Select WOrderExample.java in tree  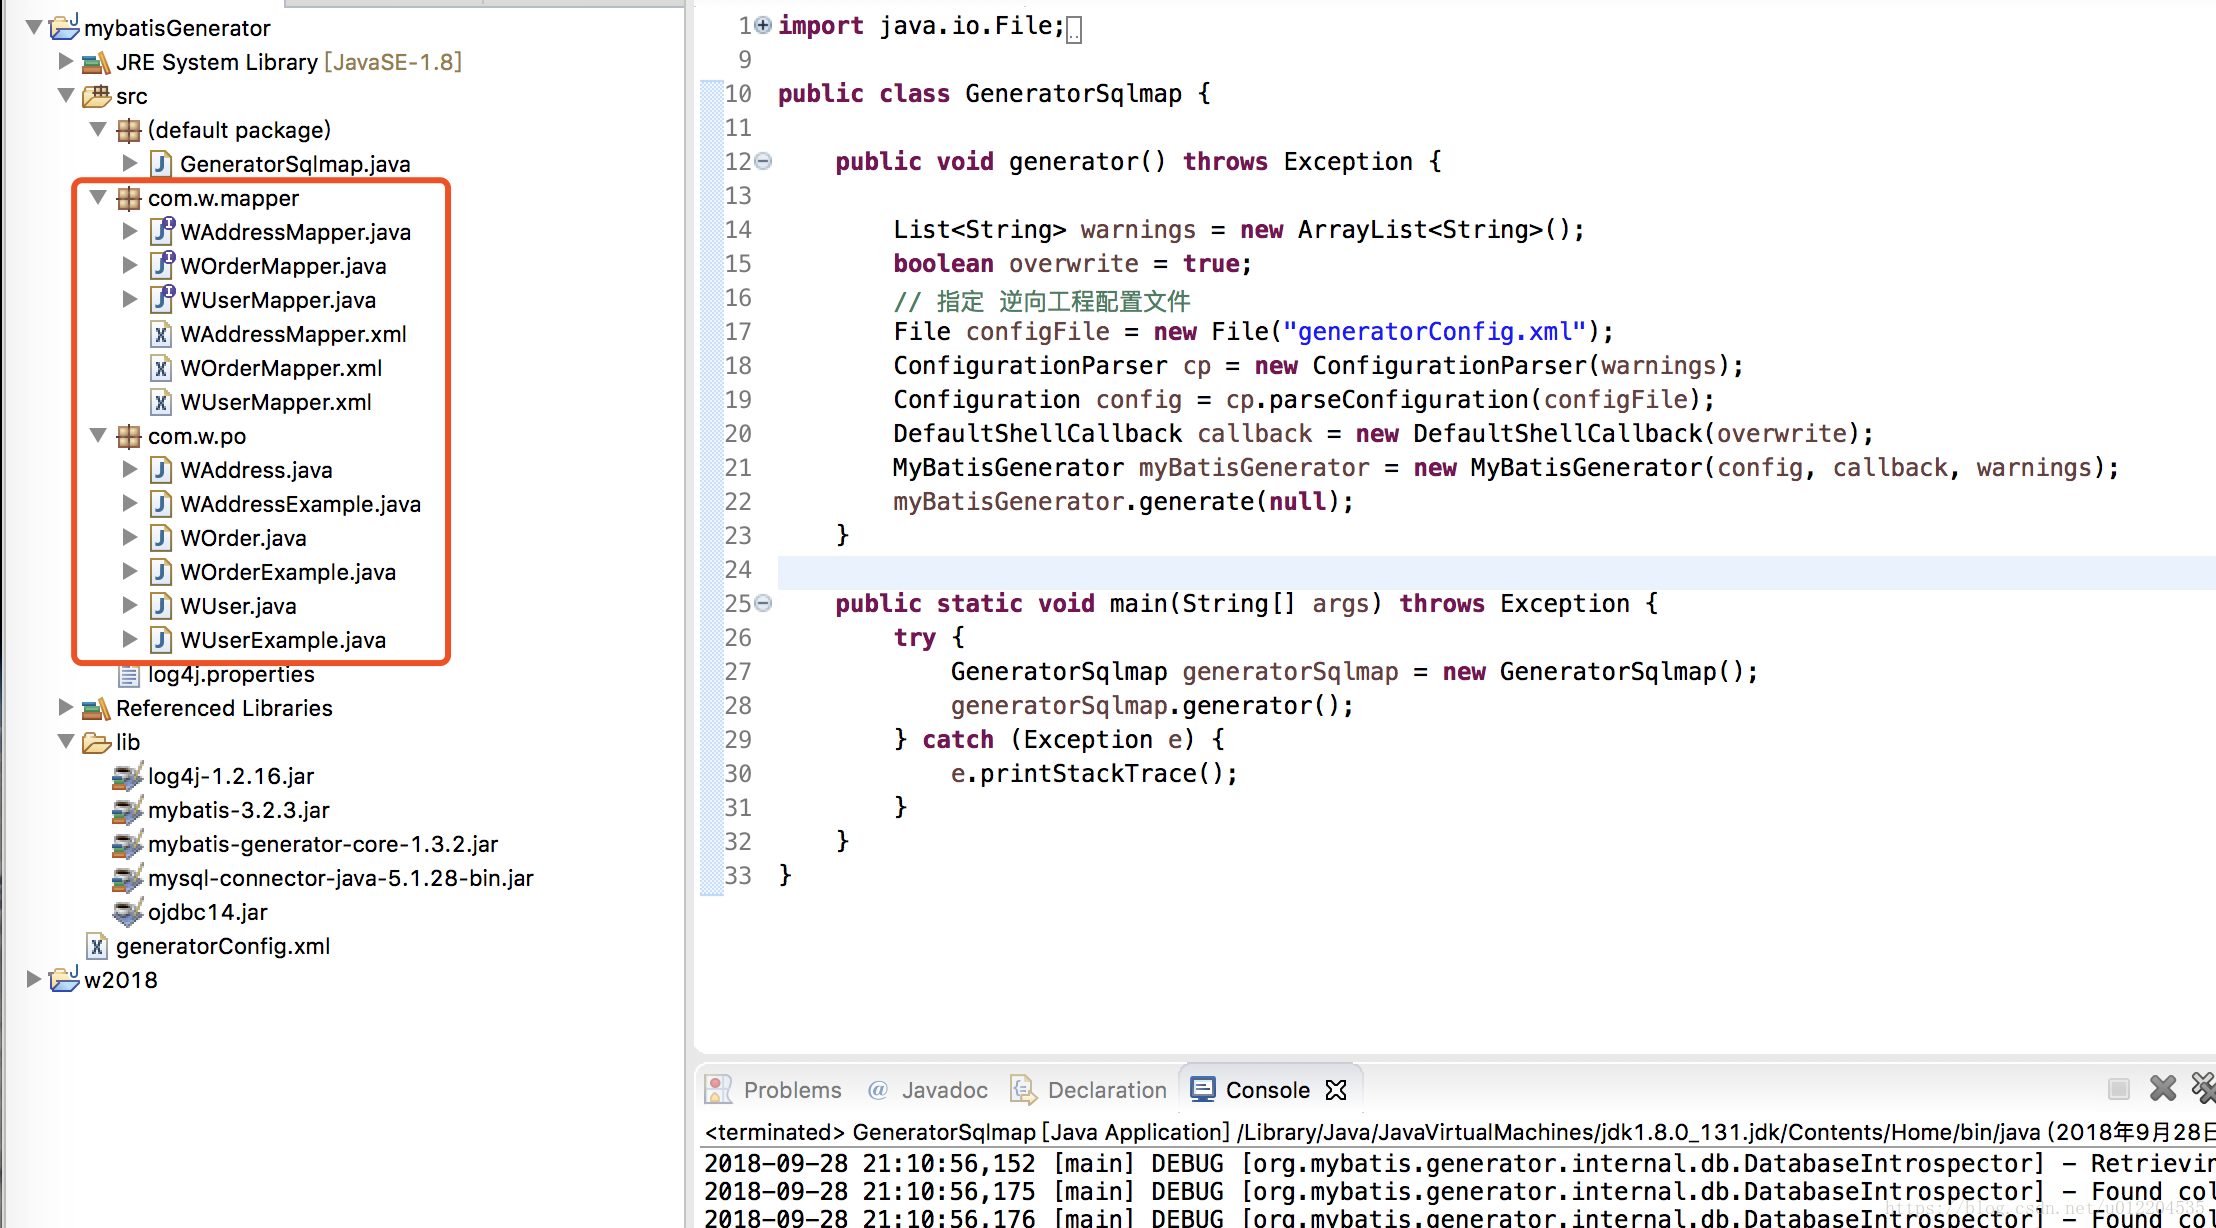click(x=288, y=572)
